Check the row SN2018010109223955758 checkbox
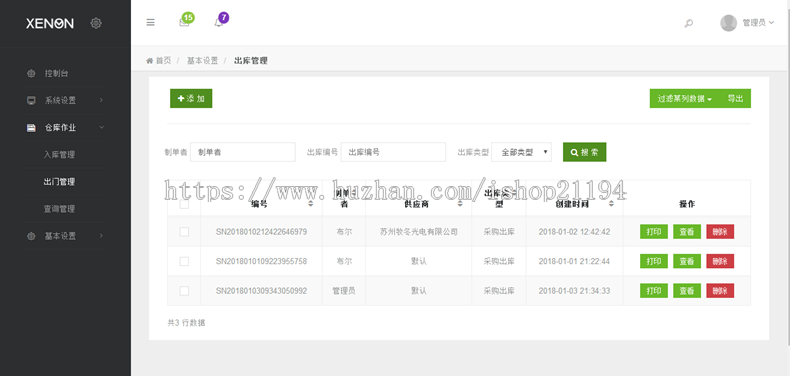Screen dimensions: 790x376 (x=184, y=261)
